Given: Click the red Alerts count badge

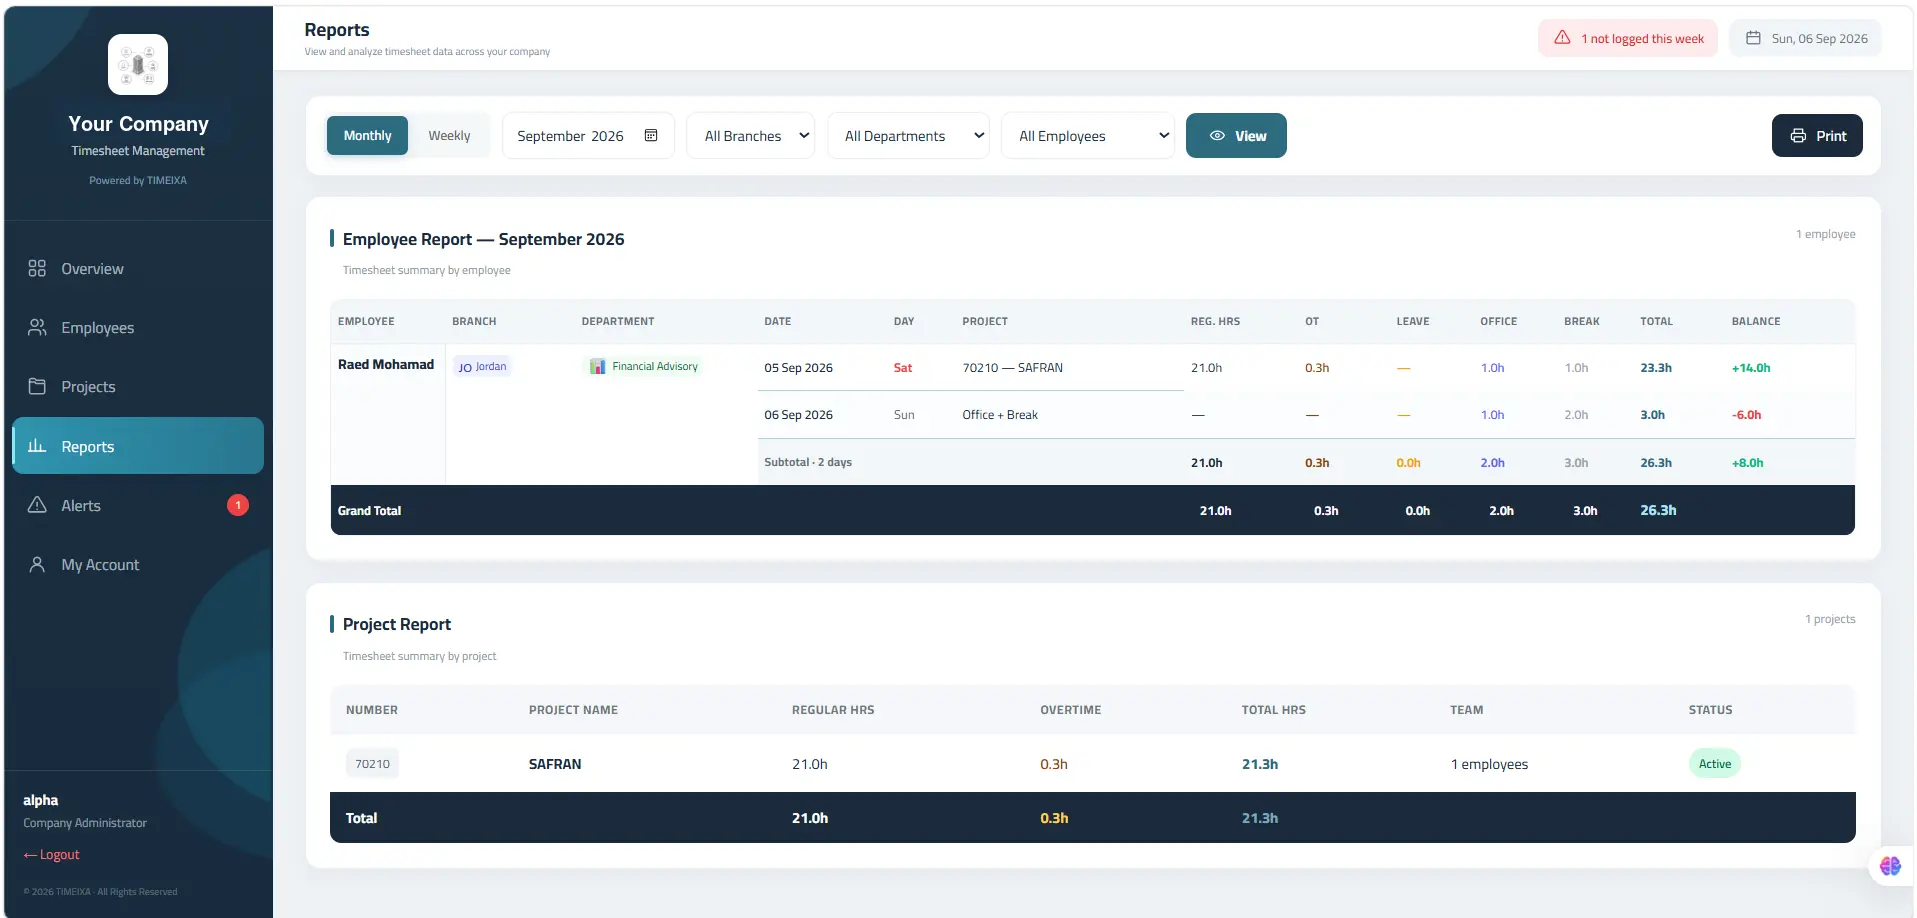Looking at the screenshot, I should [x=238, y=505].
